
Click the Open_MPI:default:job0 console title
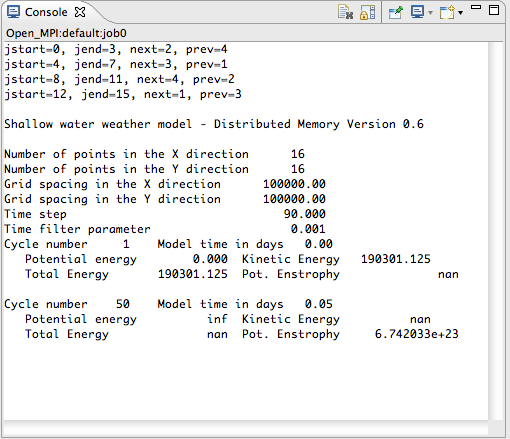click(x=66, y=33)
